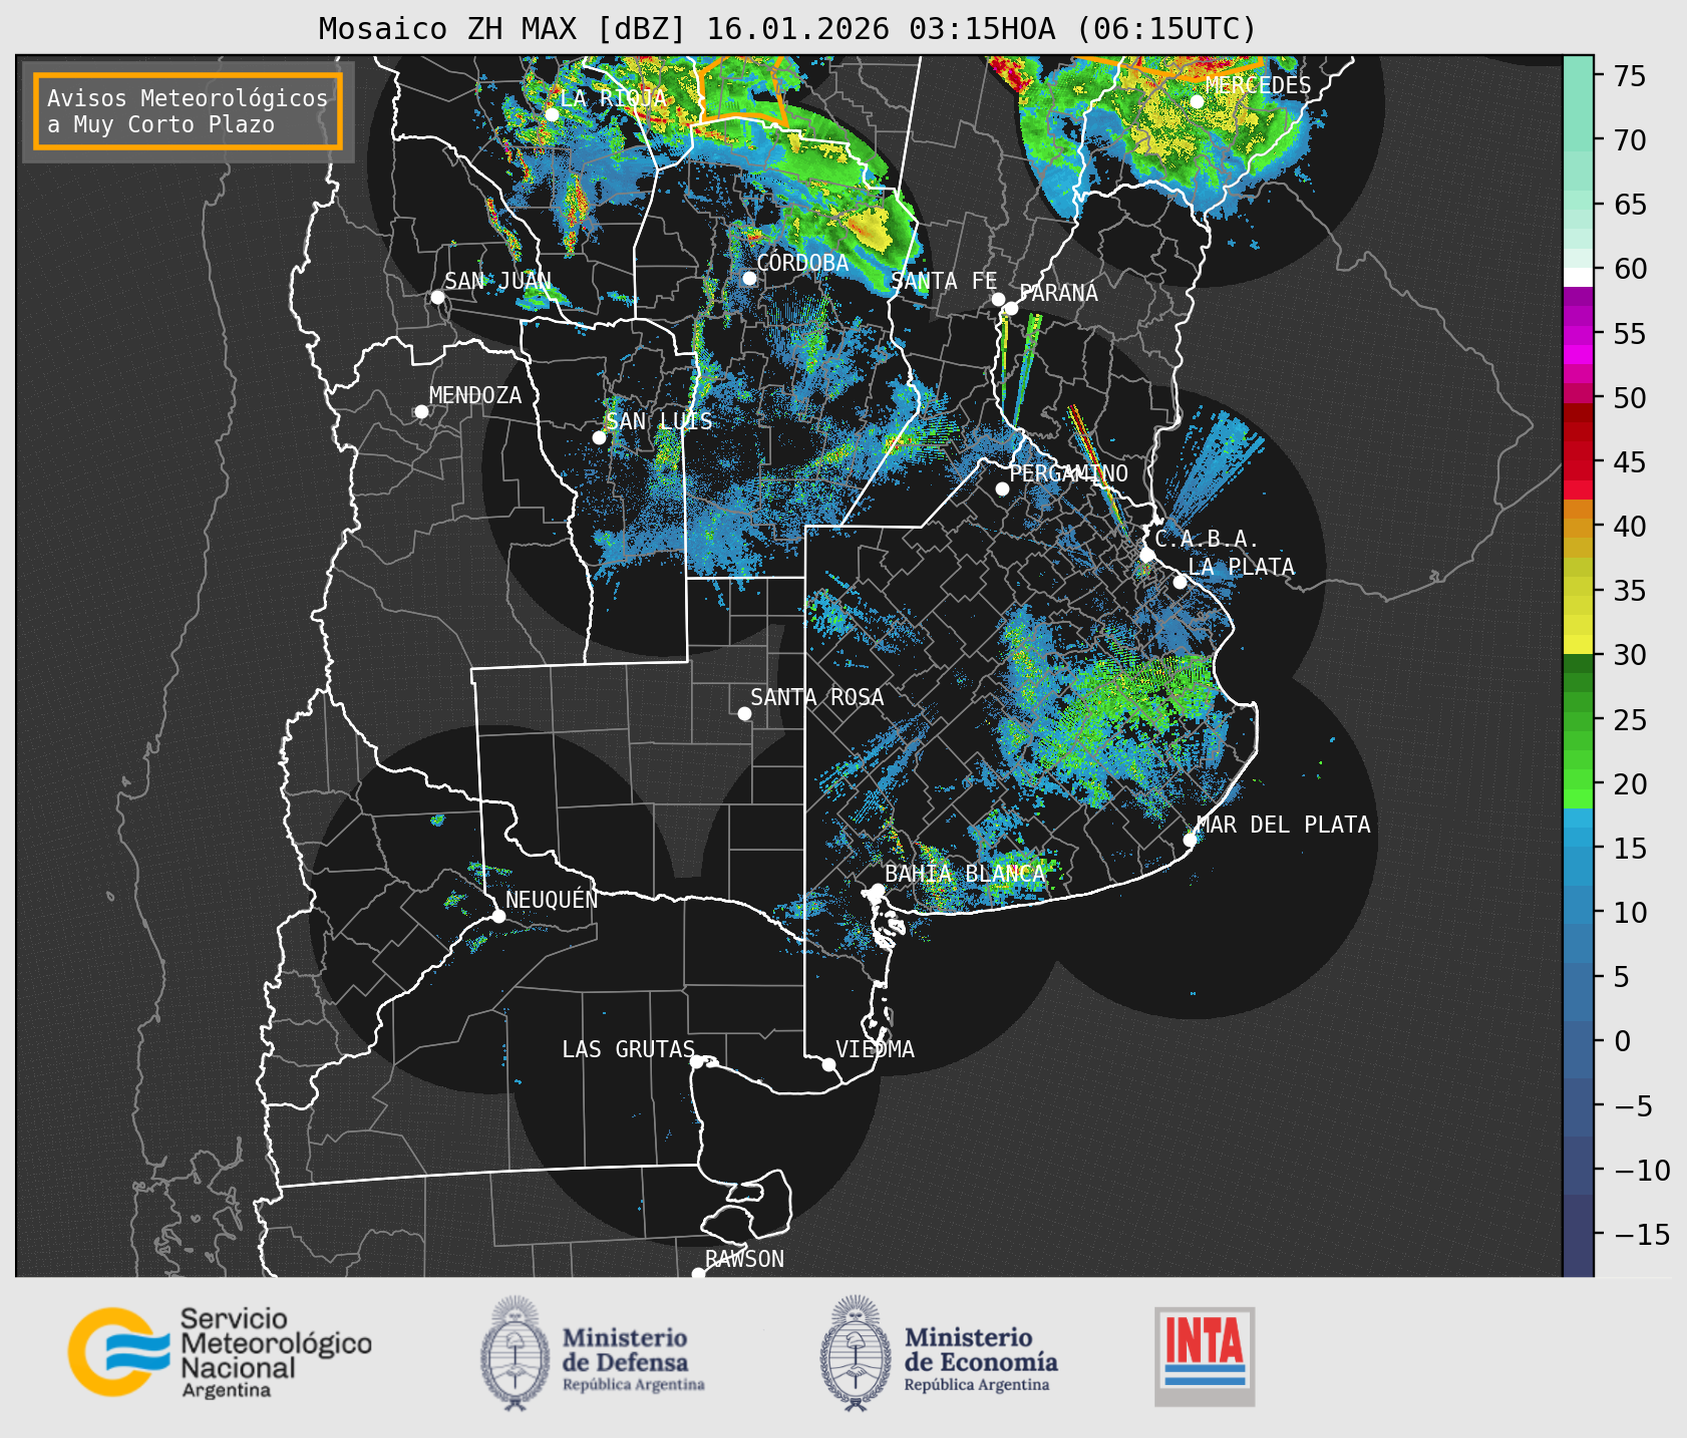
Task: Click the Viedma city marker
Action: point(829,1064)
